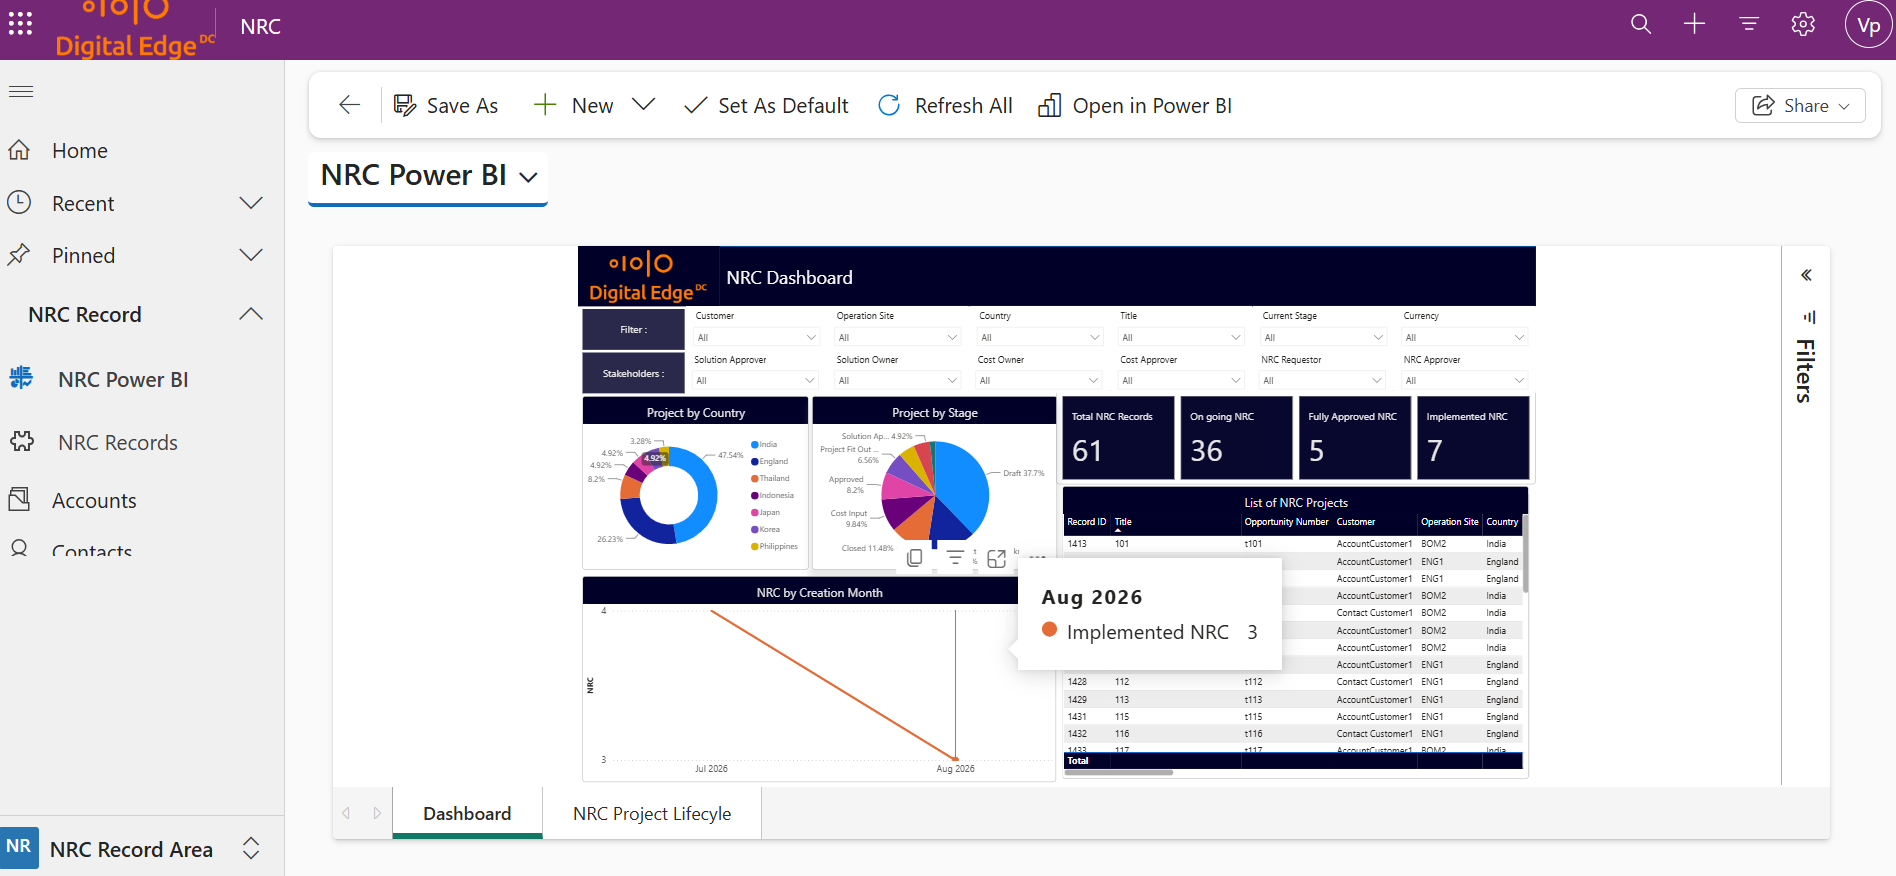Expand the Filters pane with the double chevron
The height and width of the screenshot is (876, 1896).
1806,275
